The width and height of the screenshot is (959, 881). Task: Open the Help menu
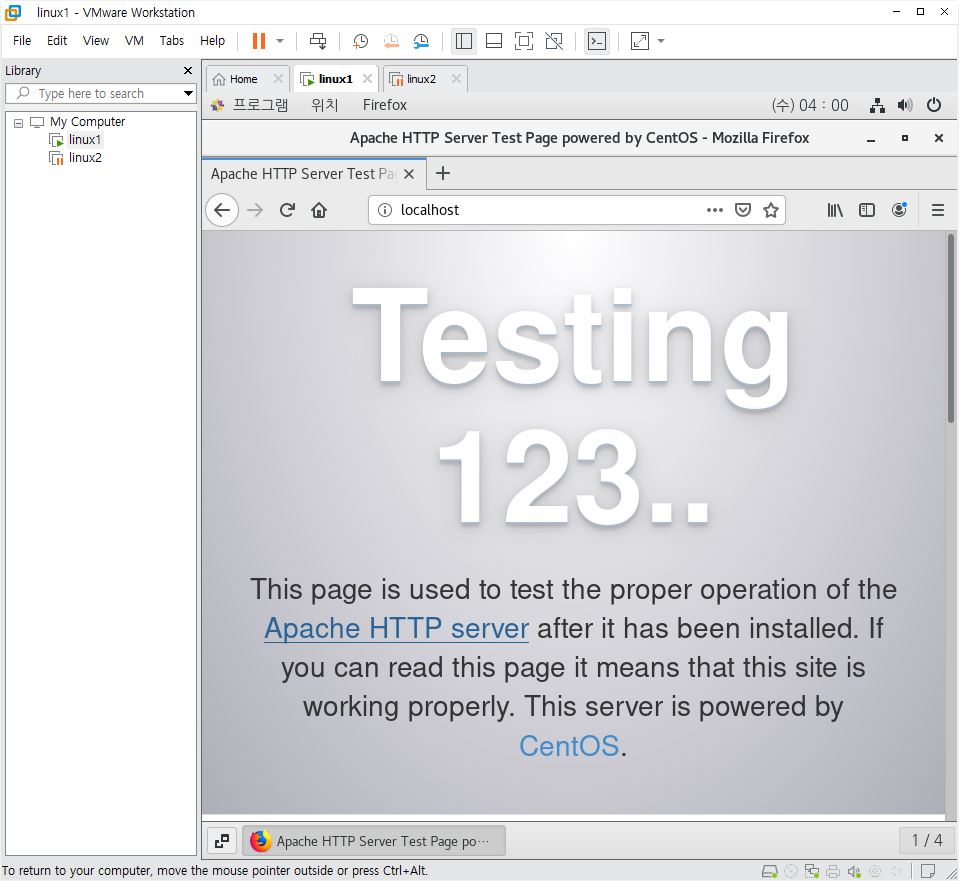click(212, 40)
